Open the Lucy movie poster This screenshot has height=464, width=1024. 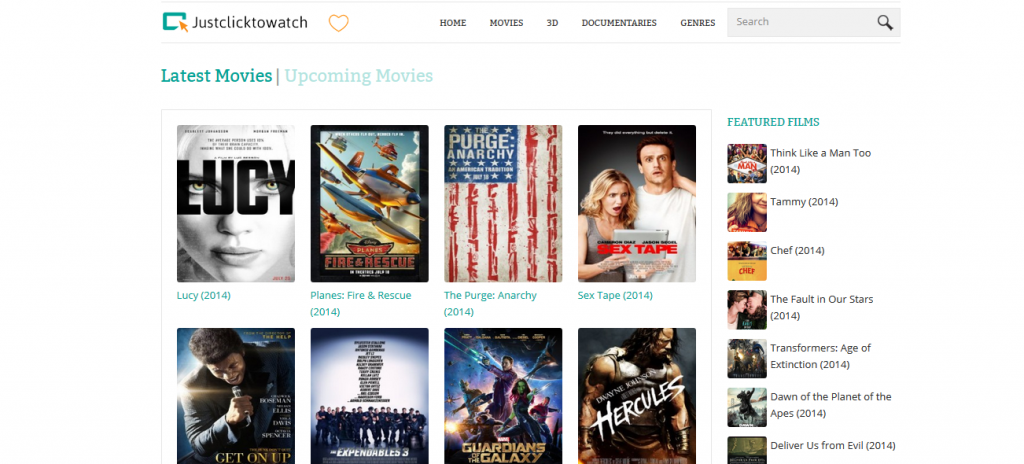(x=236, y=203)
